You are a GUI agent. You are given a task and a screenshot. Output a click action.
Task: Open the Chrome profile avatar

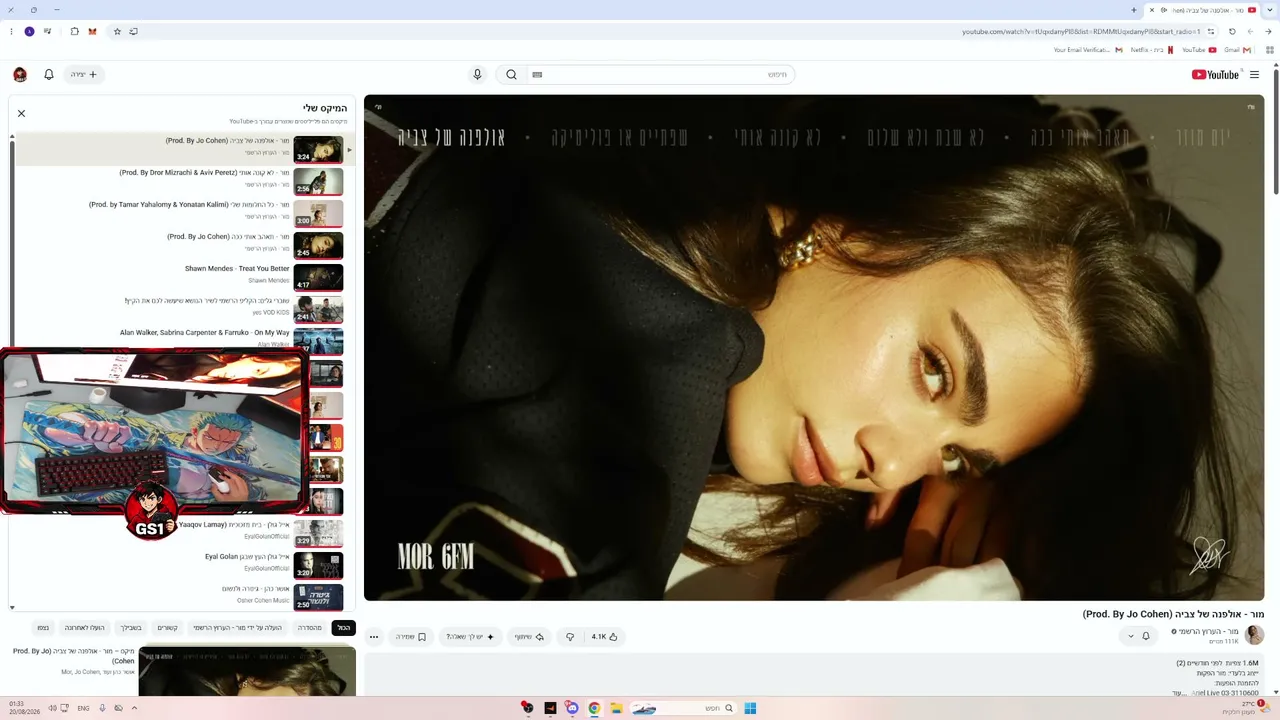click(x=30, y=32)
